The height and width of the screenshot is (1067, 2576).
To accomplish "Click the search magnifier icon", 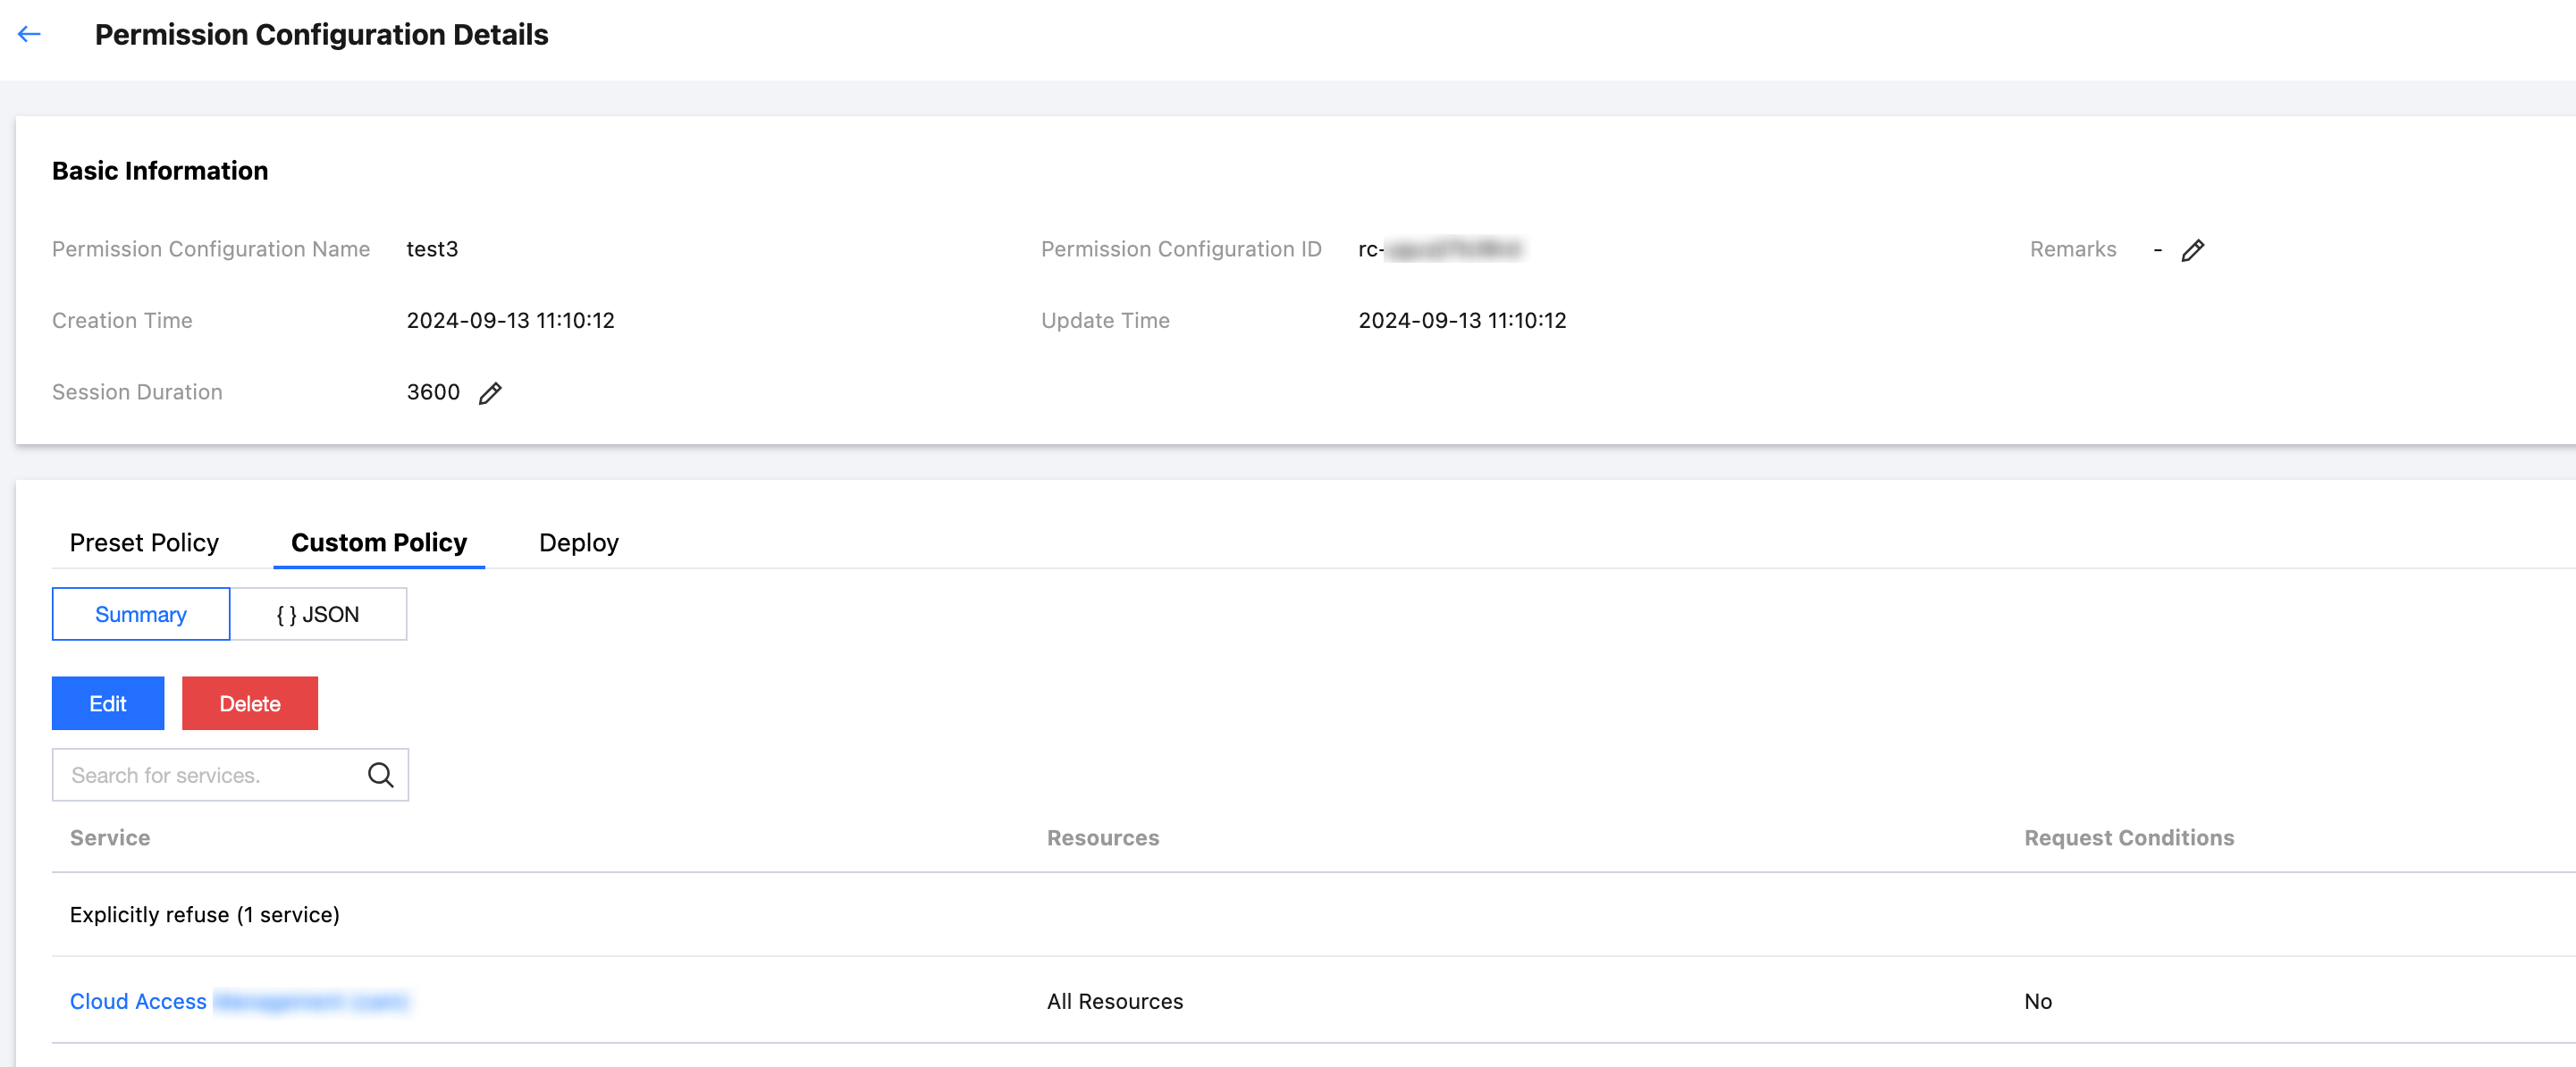I will tap(380, 775).
